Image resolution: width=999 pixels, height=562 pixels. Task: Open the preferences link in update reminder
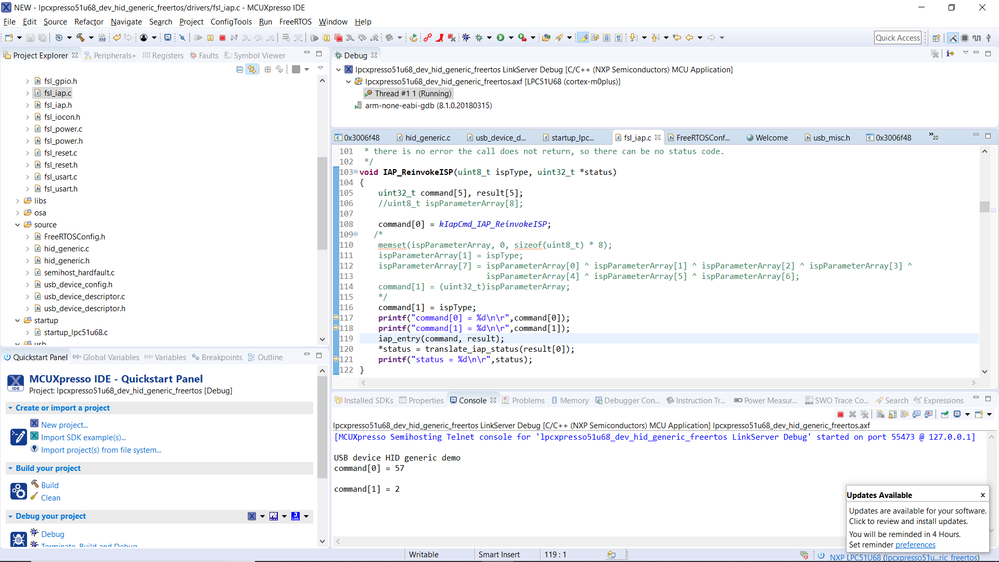(x=915, y=545)
